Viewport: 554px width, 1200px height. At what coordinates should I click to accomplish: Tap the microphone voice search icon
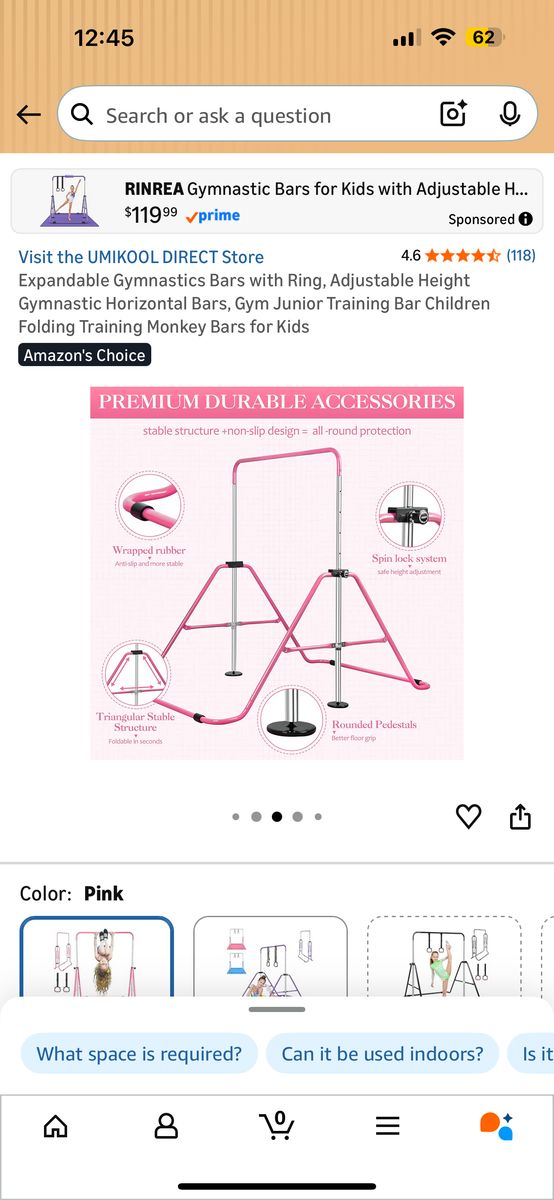pyautogui.click(x=510, y=115)
